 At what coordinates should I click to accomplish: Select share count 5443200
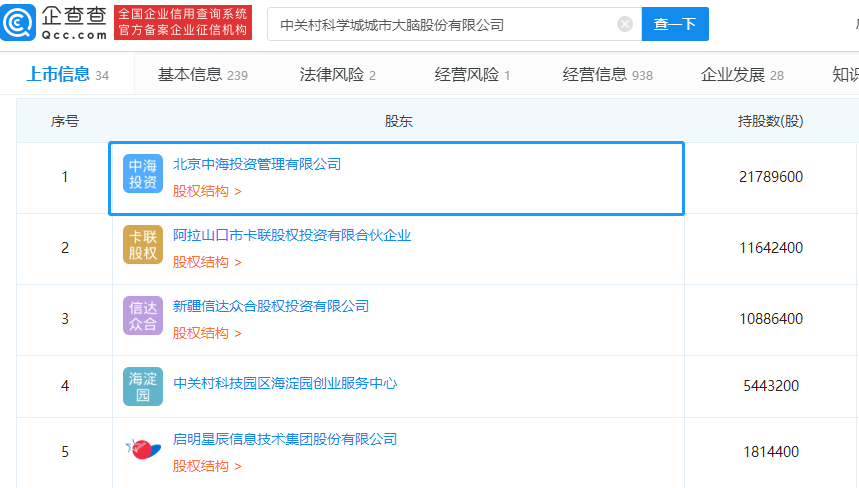(x=771, y=386)
